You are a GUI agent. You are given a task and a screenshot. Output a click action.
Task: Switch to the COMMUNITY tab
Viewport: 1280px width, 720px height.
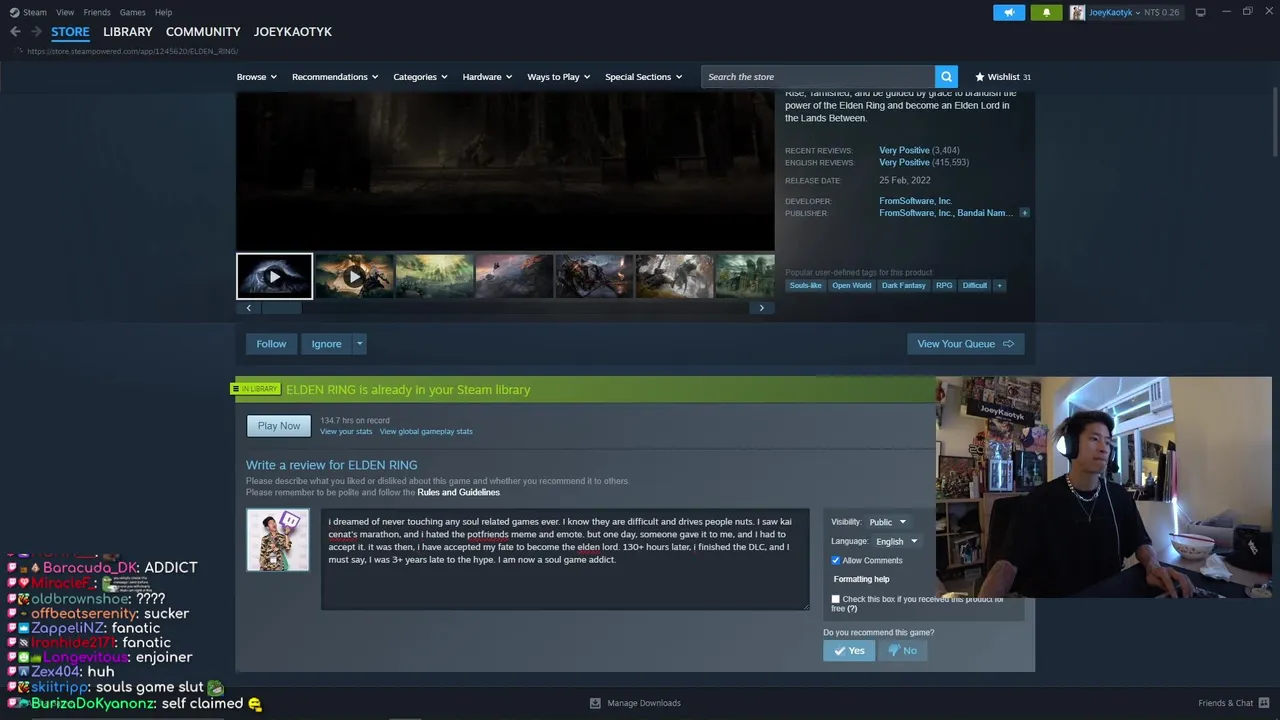point(203,32)
